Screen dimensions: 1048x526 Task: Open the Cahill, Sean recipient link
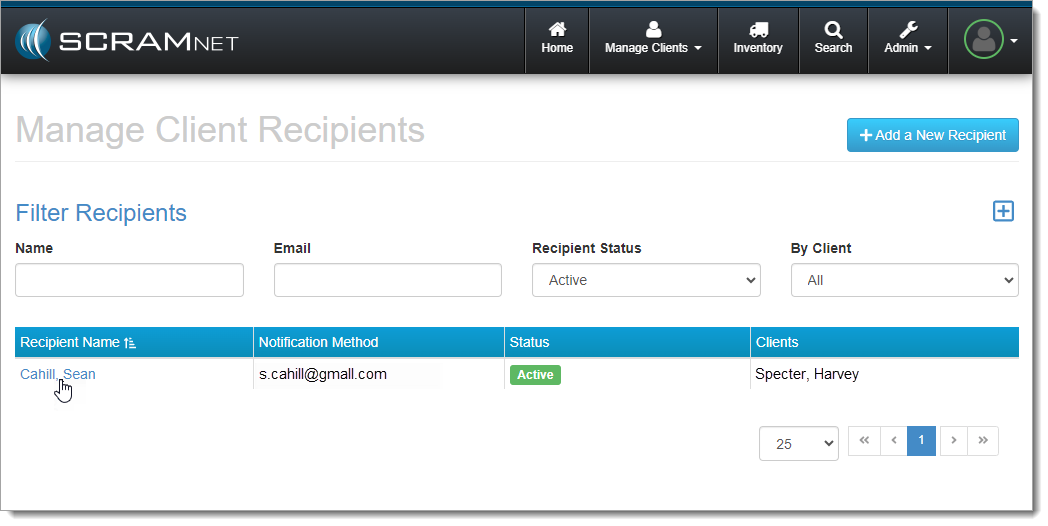tap(58, 374)
